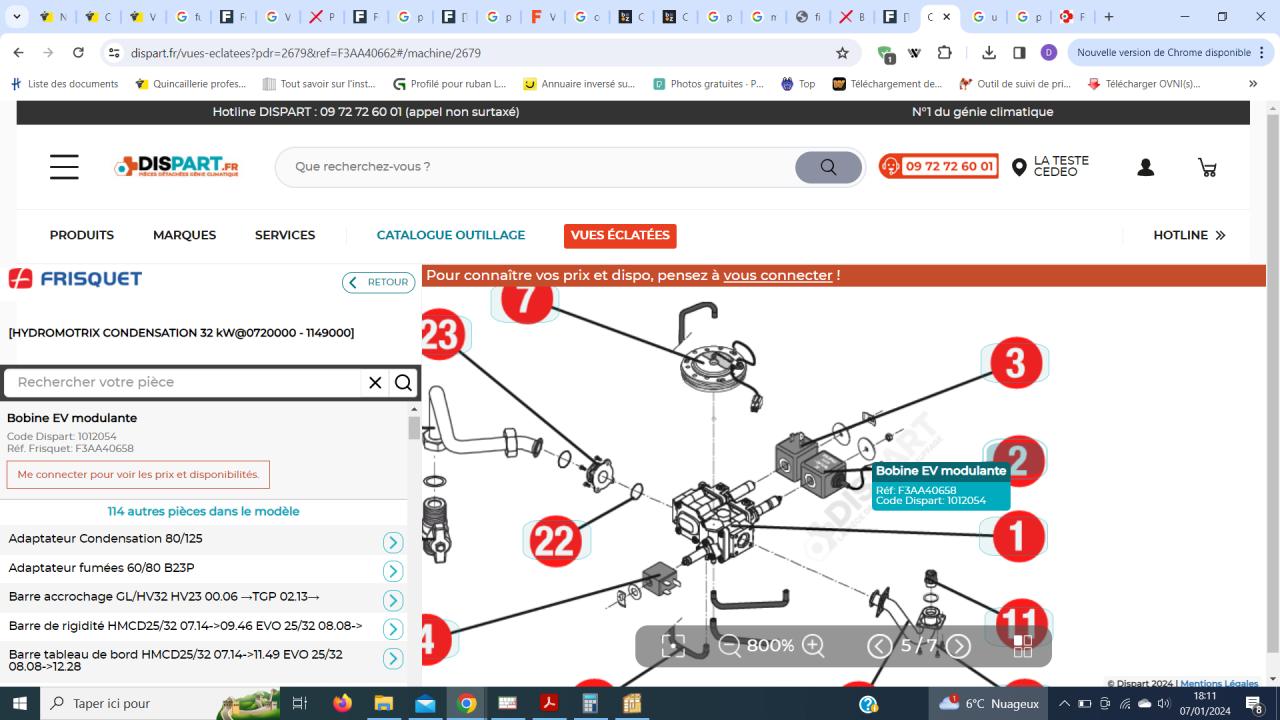Go back to the previous page
Viewport: 1280px width, 720px height.
point(19,53)
